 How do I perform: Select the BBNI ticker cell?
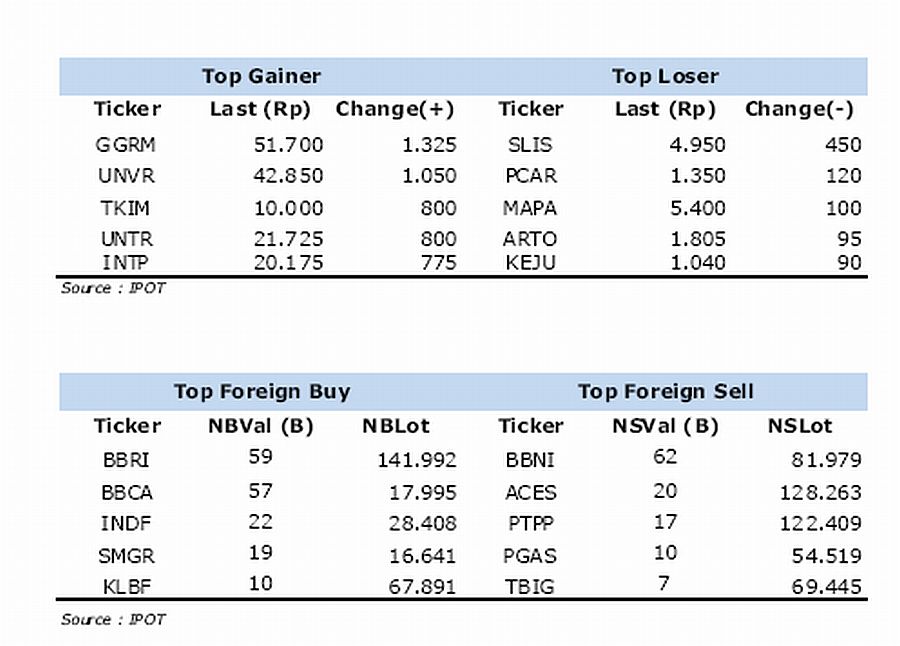pos(530,460)
